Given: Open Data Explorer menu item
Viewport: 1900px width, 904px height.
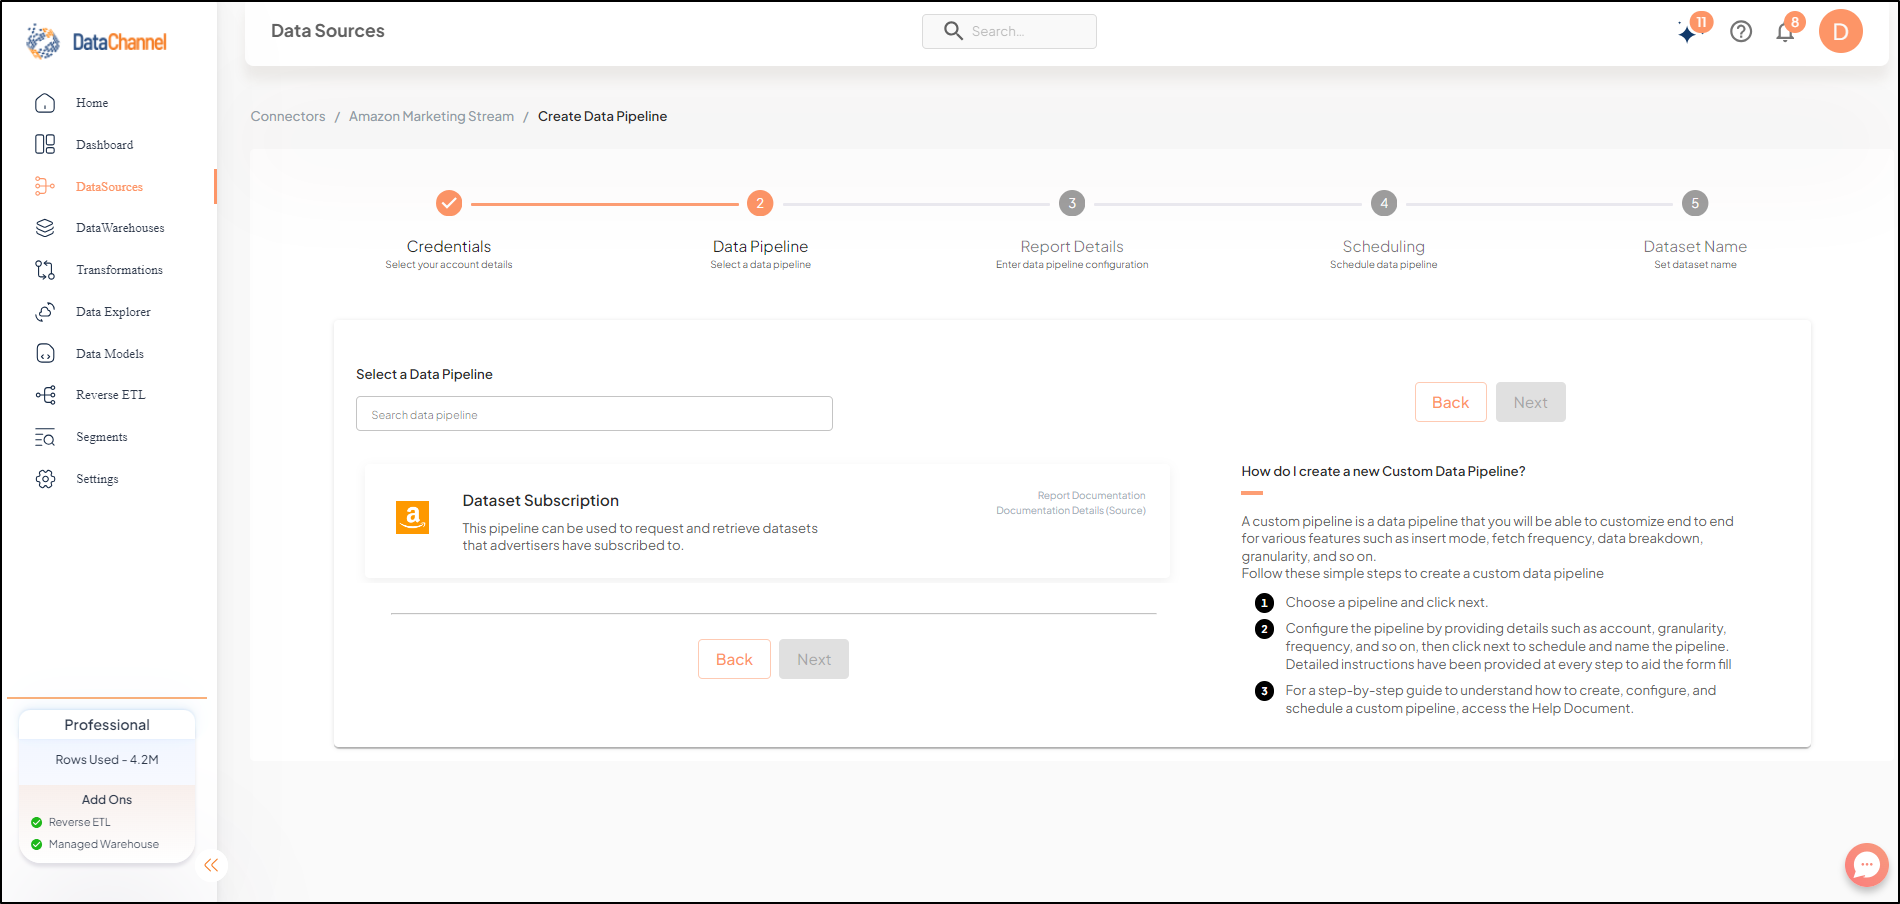Looking at the screenshot, I should click(x=113, y=312).
